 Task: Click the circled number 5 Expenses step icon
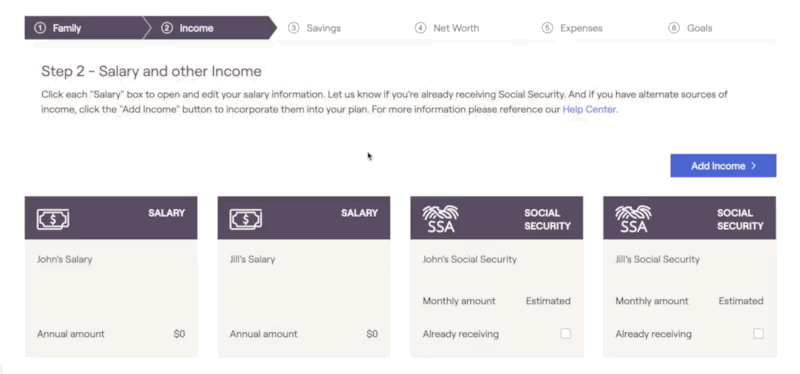(x=547, y=28)
